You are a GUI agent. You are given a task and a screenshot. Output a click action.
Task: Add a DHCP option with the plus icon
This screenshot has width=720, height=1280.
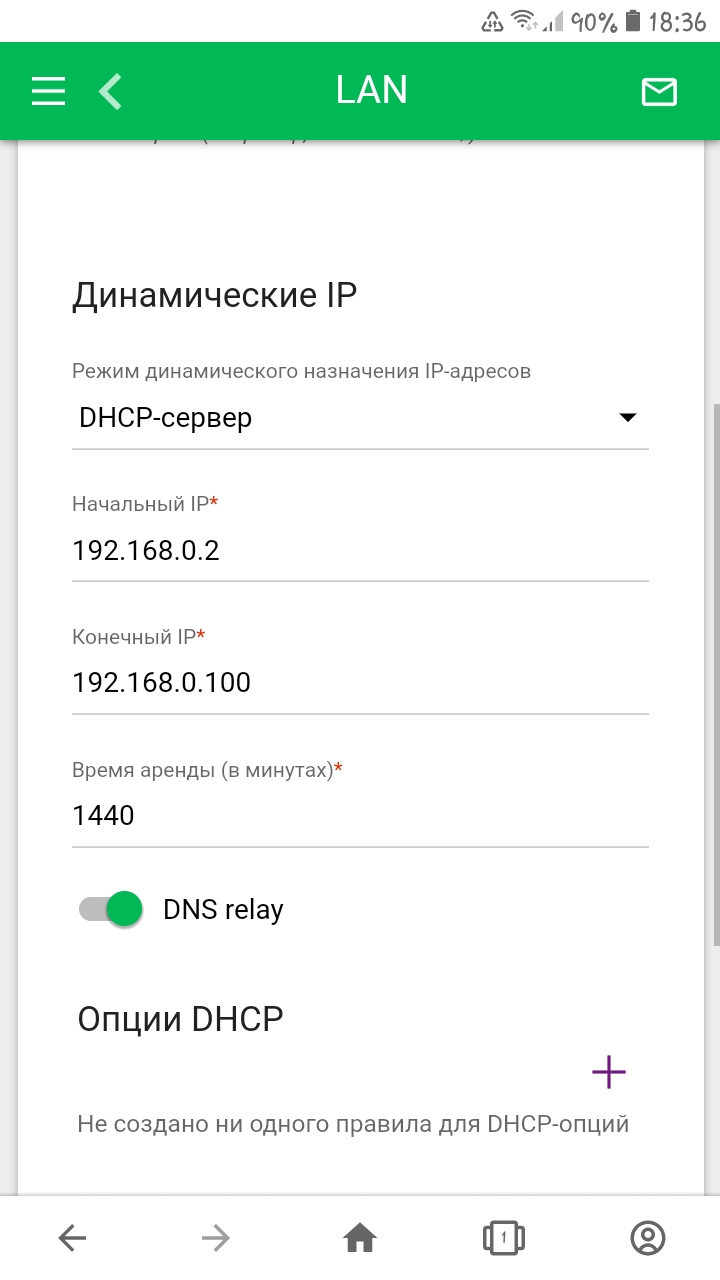608,1073
